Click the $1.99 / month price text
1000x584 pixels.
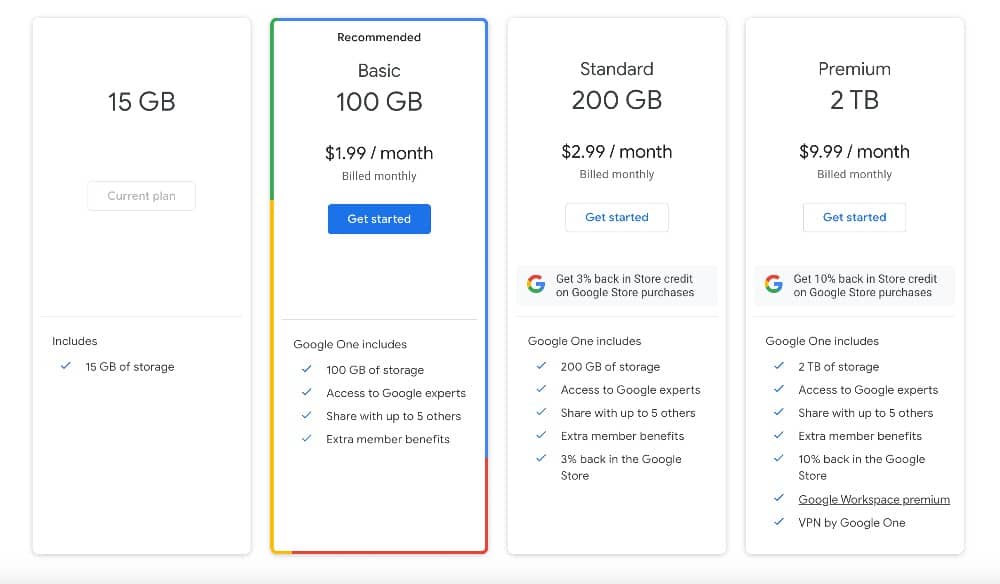[379, 153]
